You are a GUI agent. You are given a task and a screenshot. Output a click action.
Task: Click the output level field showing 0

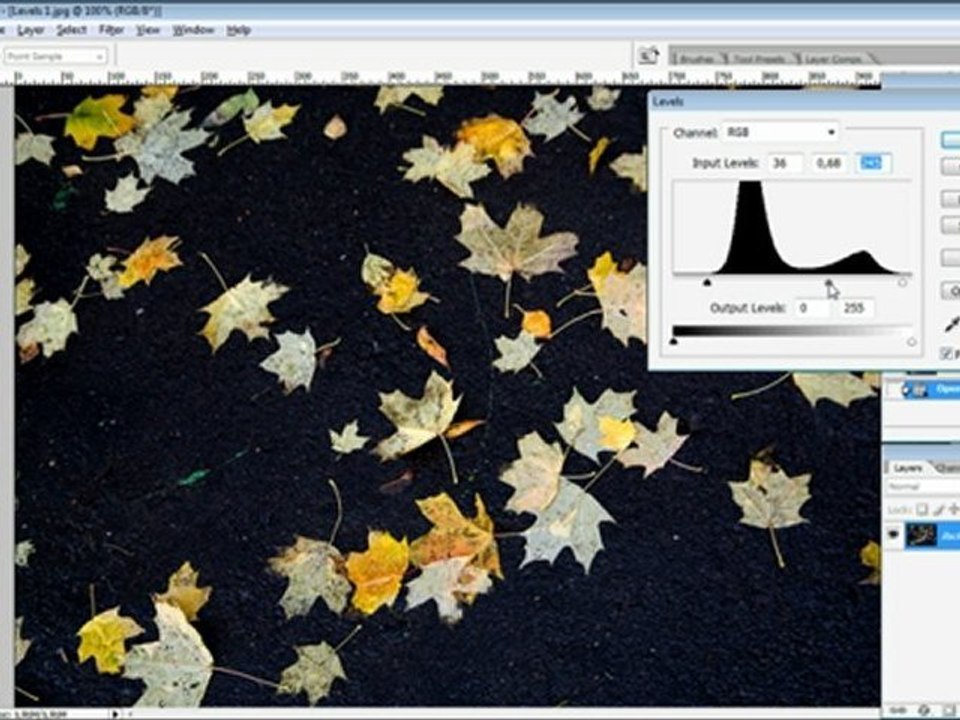coord(812,308)
